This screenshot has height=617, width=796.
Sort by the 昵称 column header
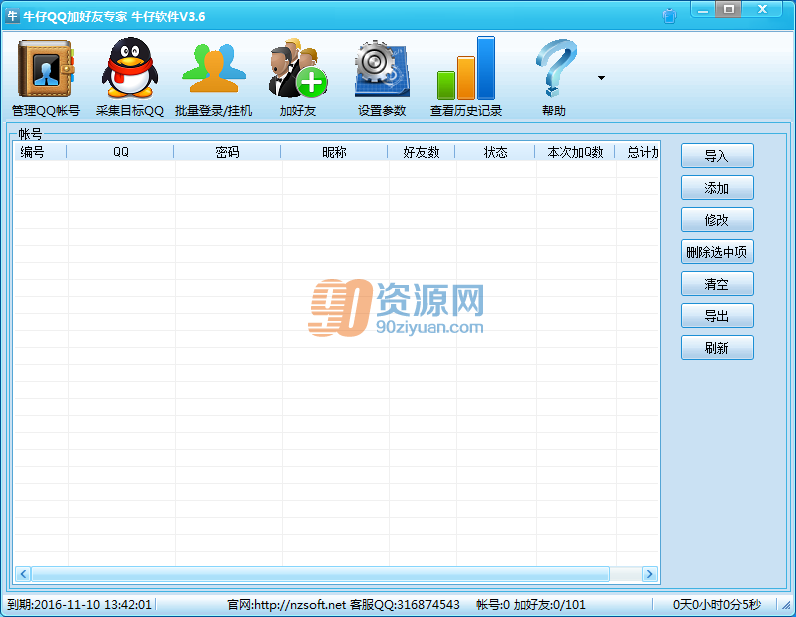click(334, 151)
